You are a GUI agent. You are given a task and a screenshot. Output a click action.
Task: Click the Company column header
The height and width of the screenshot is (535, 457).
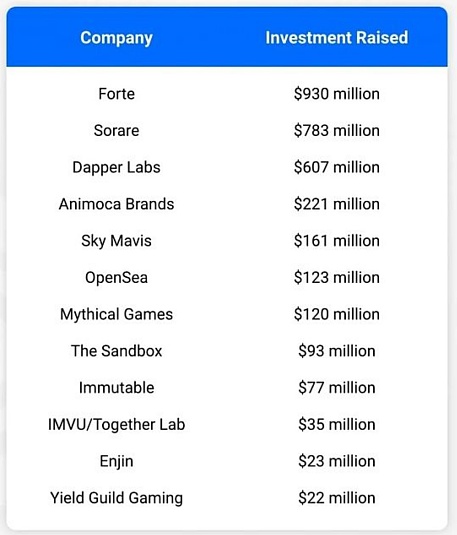[x=116, y=38]
